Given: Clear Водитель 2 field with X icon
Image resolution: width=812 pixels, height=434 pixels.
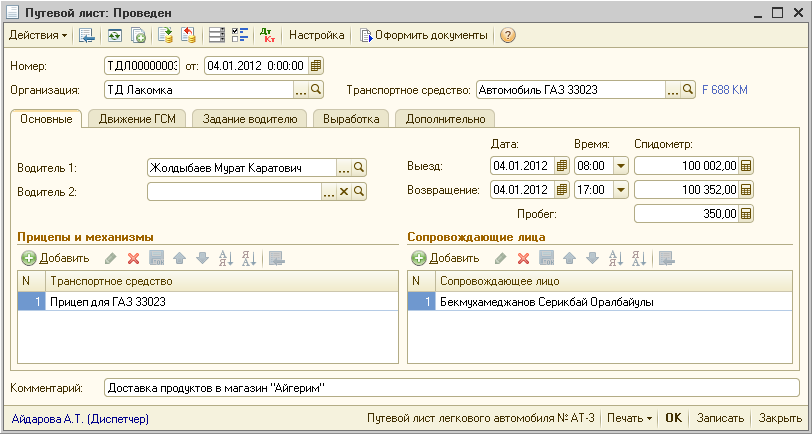Looking at the screenshot, I should 344,190.
